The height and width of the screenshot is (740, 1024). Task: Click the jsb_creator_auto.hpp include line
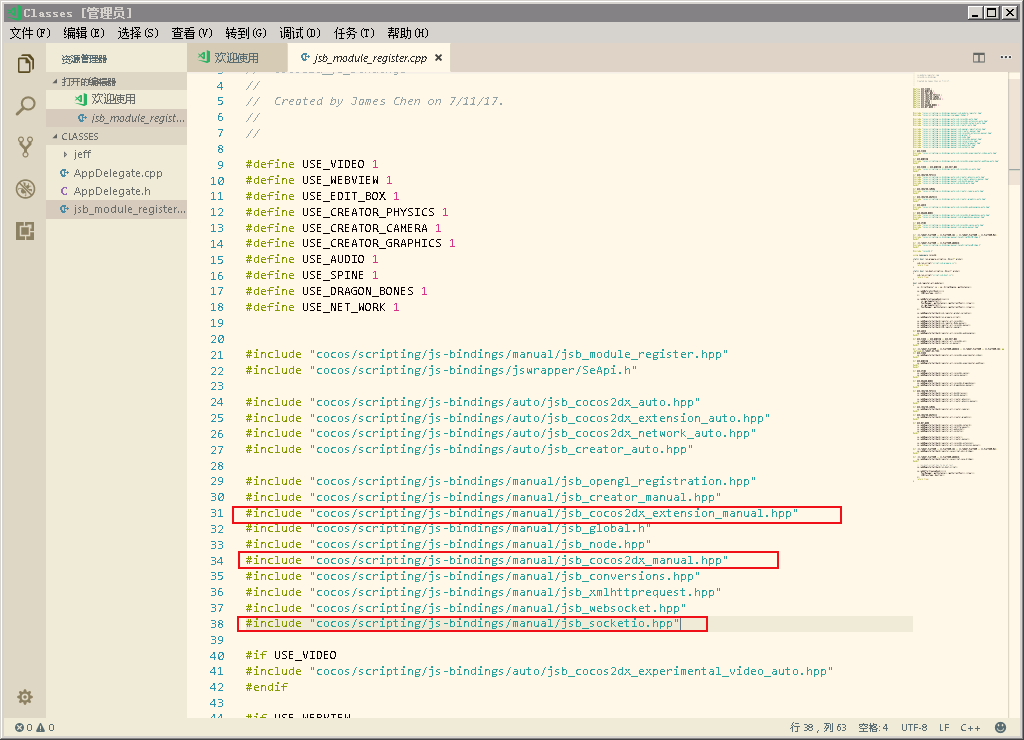tap(469, 449)
